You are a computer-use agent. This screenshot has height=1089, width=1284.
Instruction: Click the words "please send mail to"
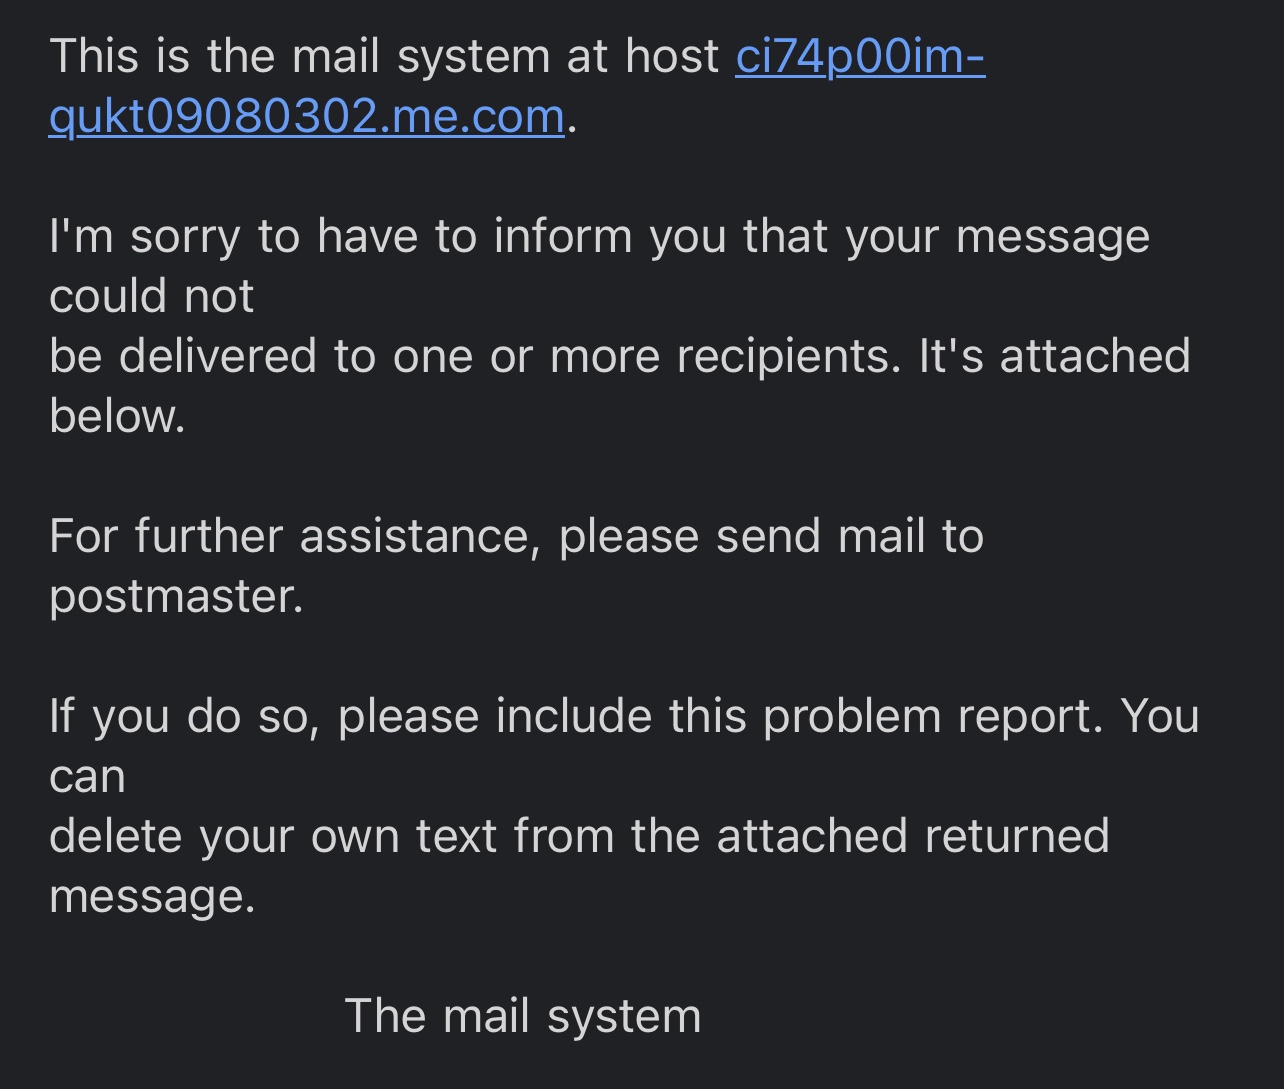771,536
